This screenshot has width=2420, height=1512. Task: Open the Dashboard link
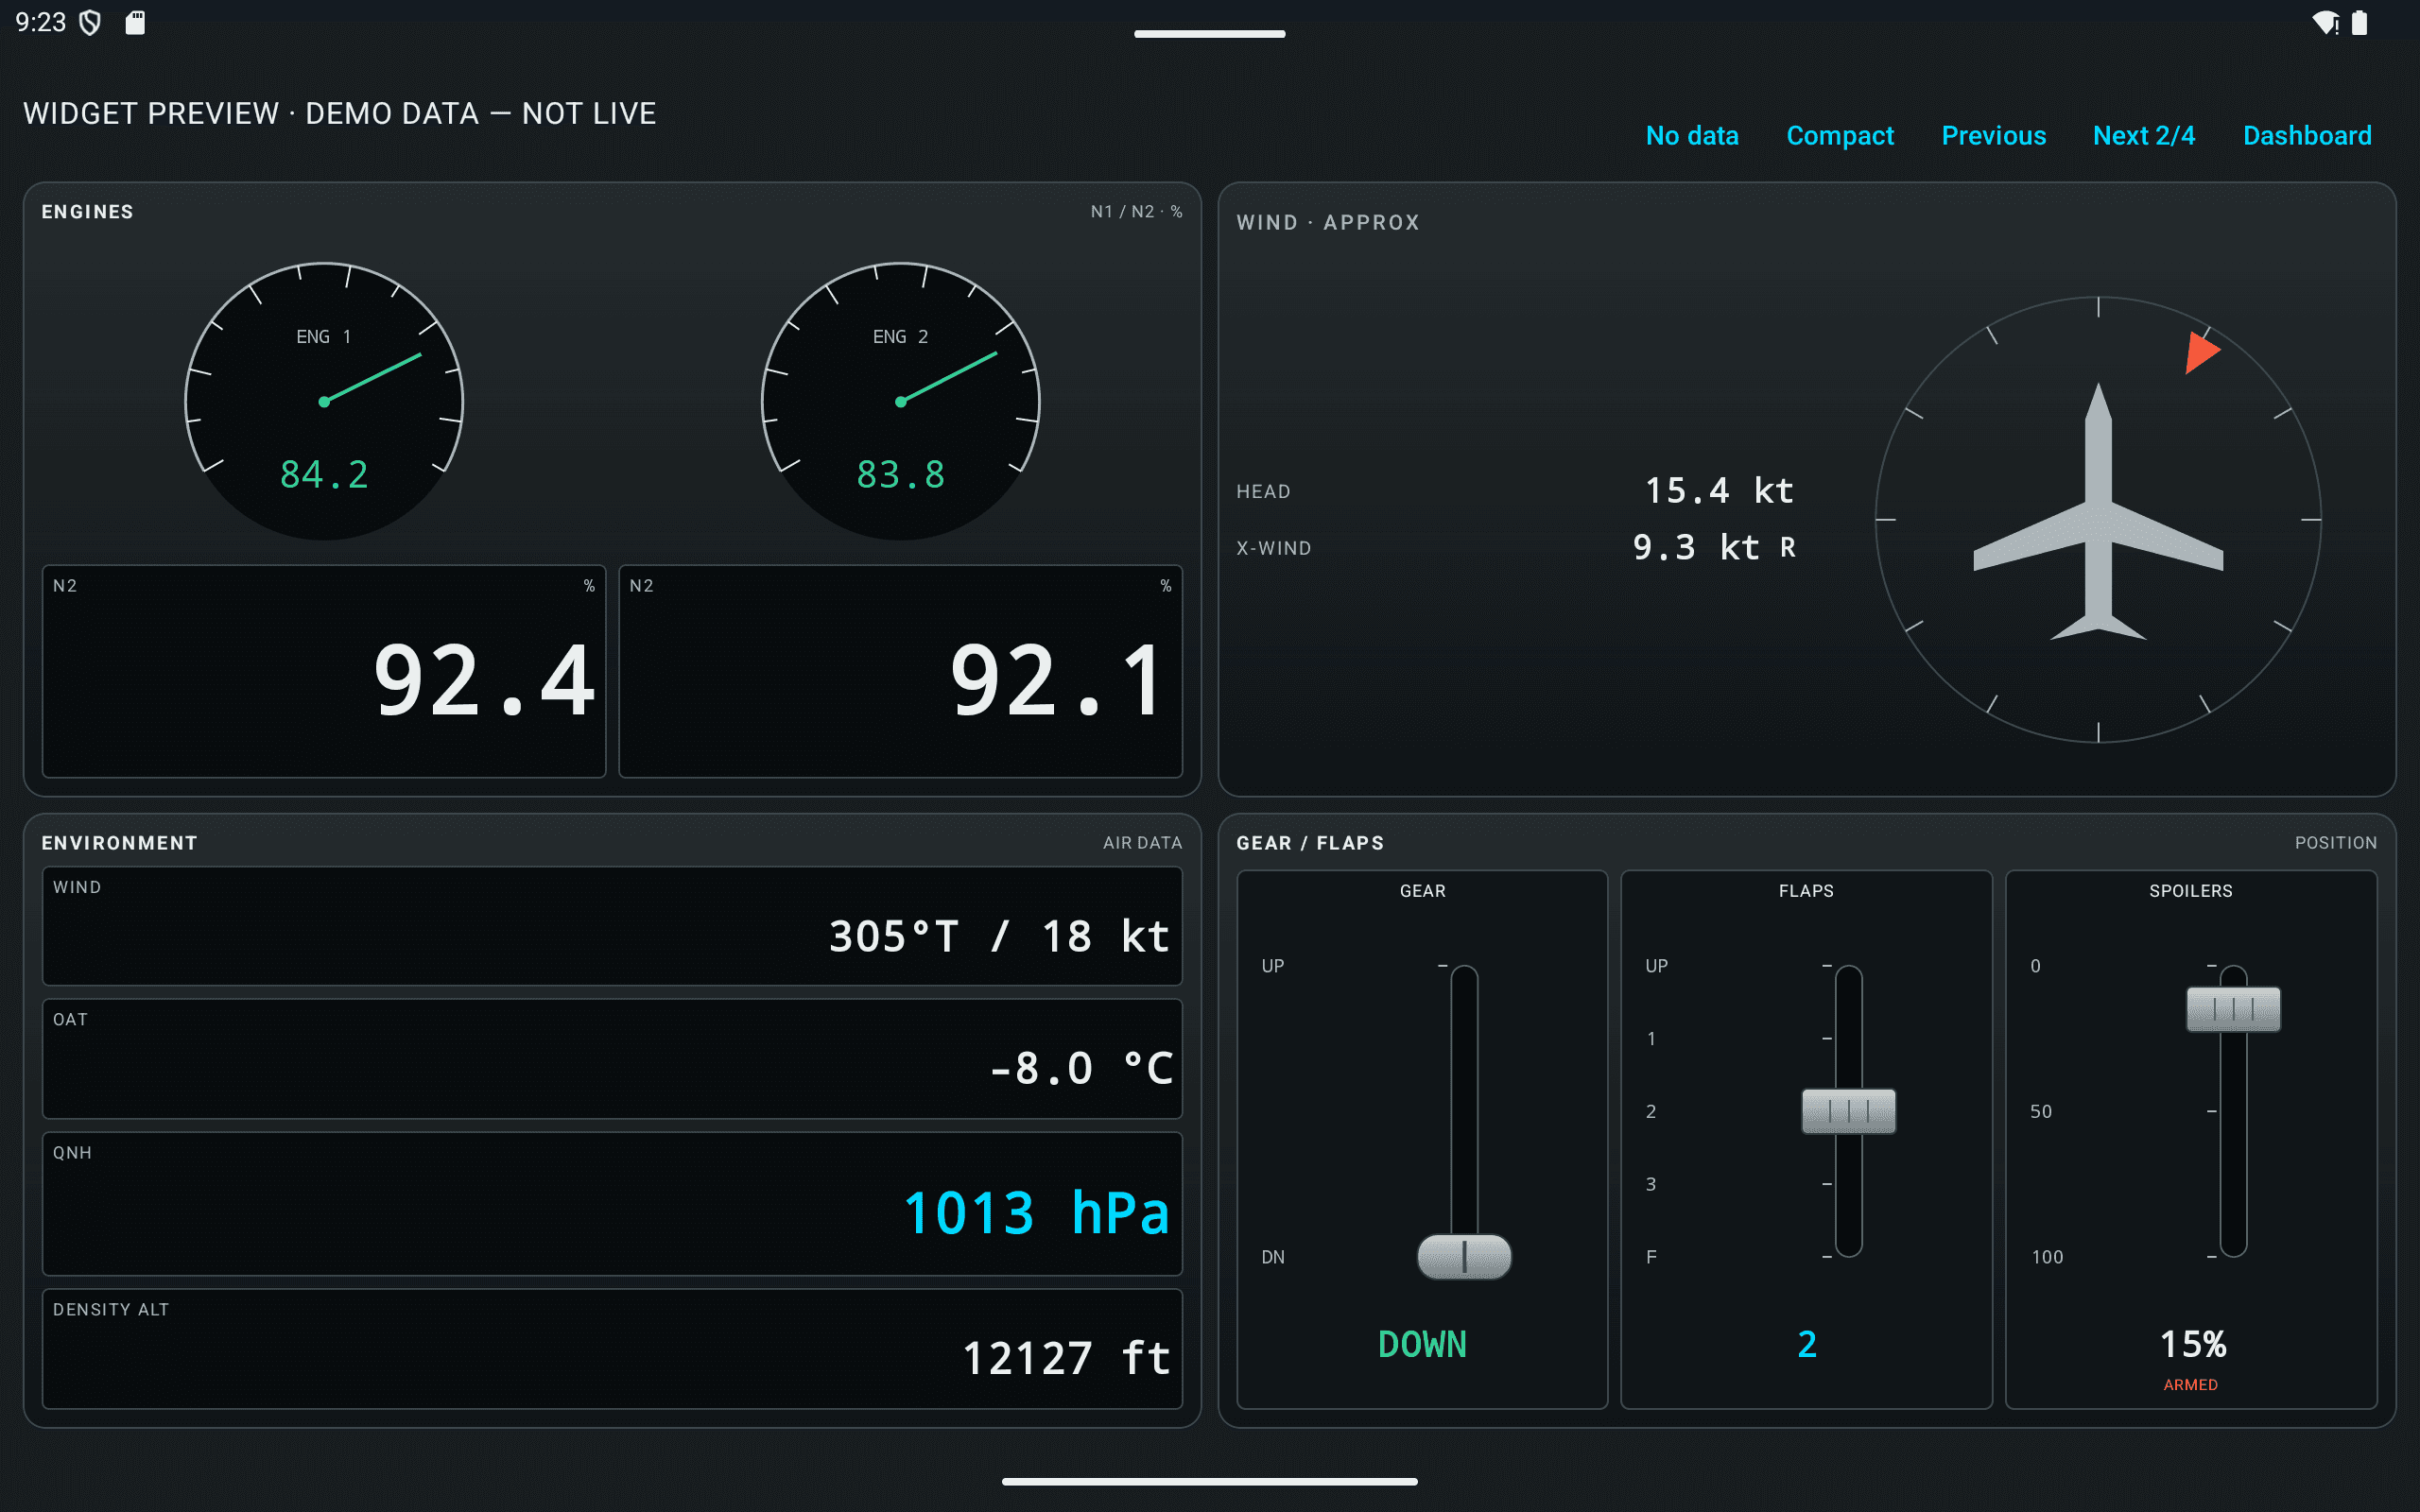(x=2307, y=135)
